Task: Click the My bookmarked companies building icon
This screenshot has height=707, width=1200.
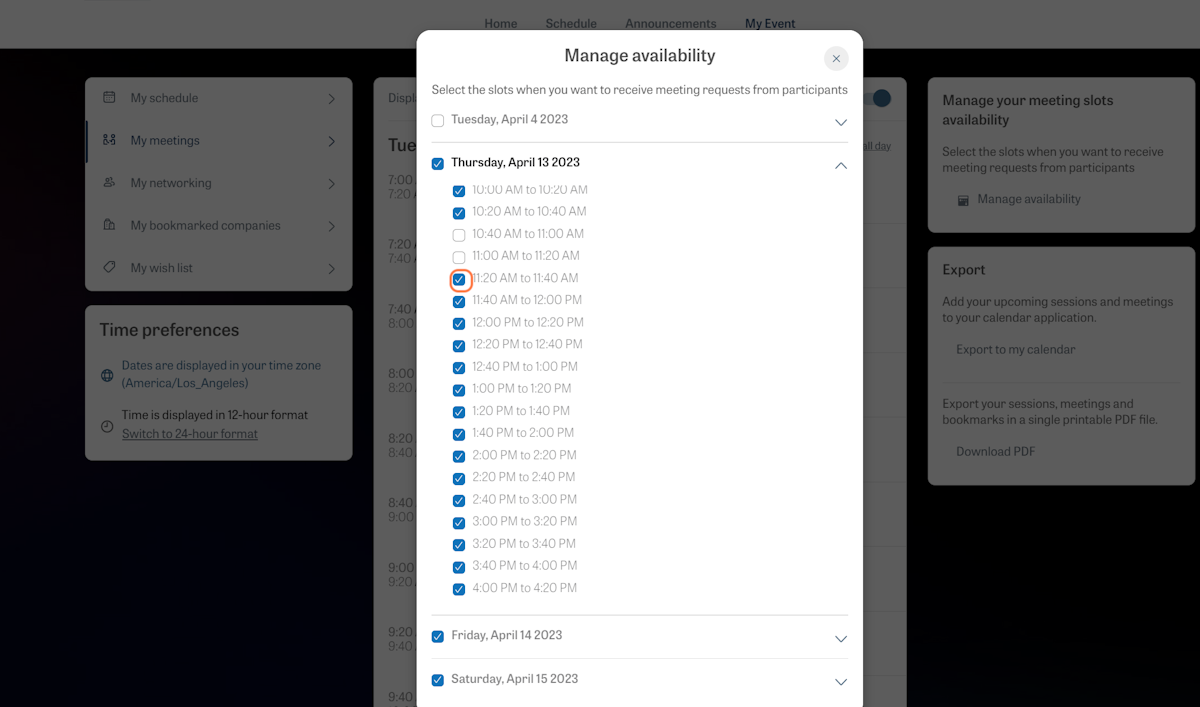Action: (x=109, y=226)
